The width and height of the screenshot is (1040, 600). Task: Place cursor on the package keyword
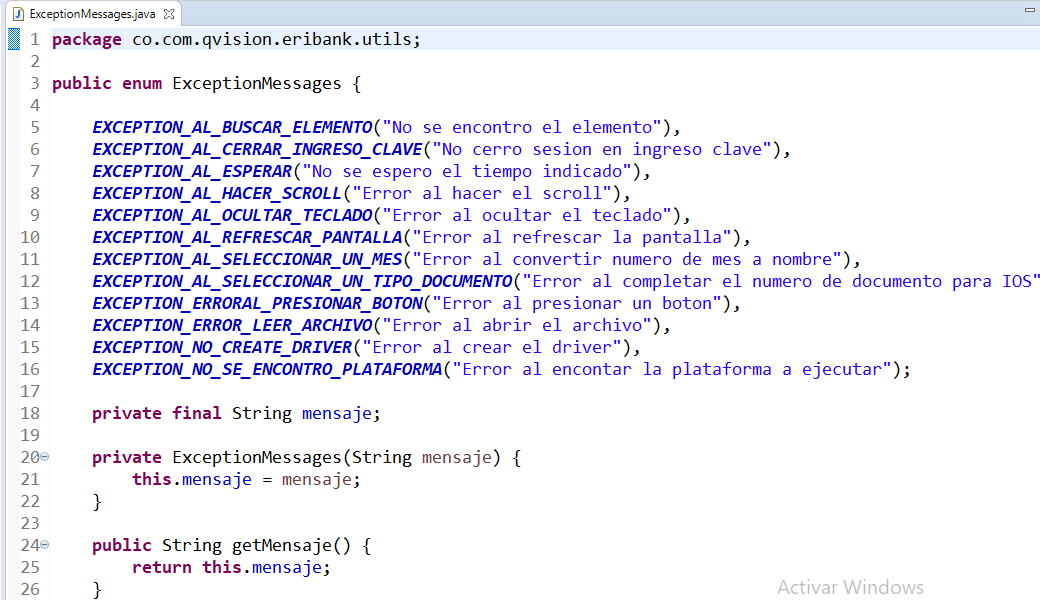pos(87,39)
